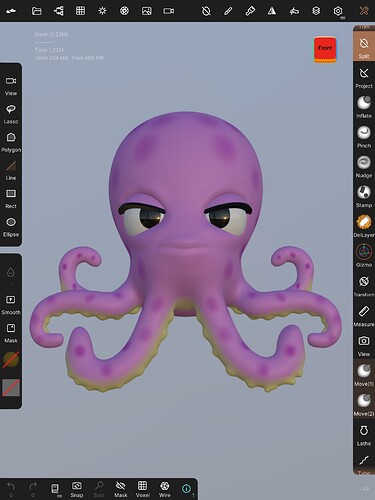
Task: Select the Measure tool
Action: point(364,316)
